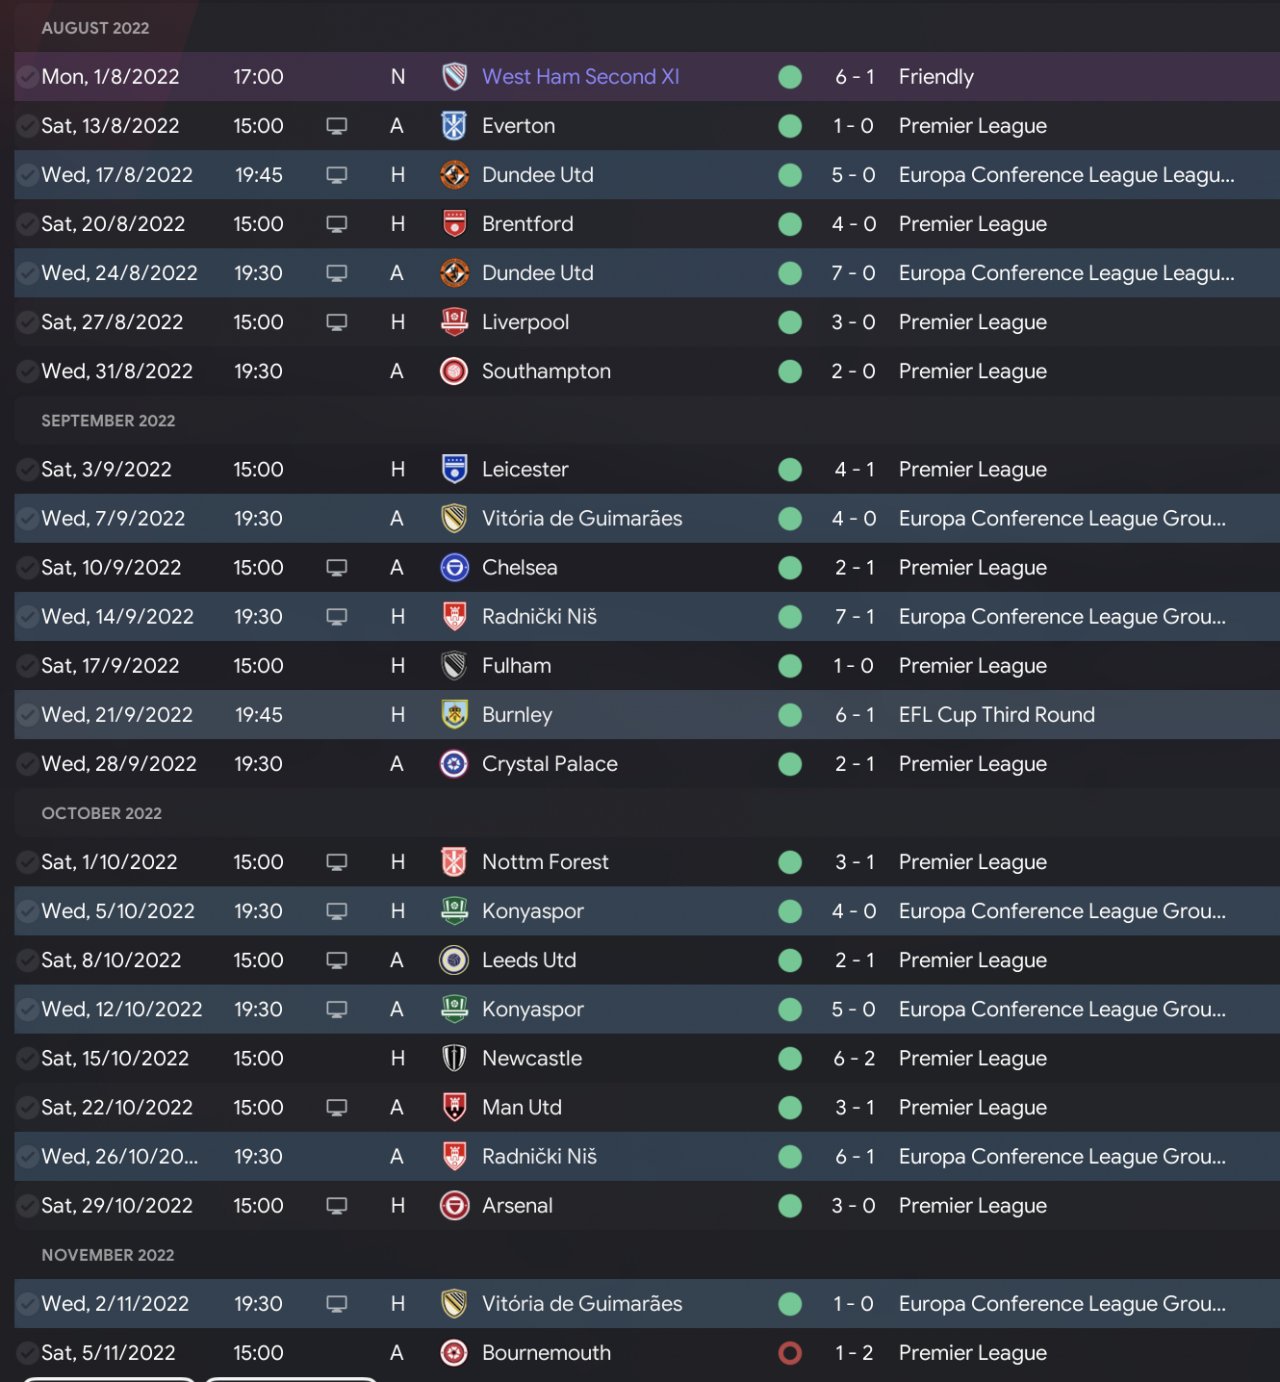Viewport: 1280px width, 1382px height.
Task: Toggle checkmark on Sat 5/11/2022 Bournemouth row
Action: [27, 1353]
